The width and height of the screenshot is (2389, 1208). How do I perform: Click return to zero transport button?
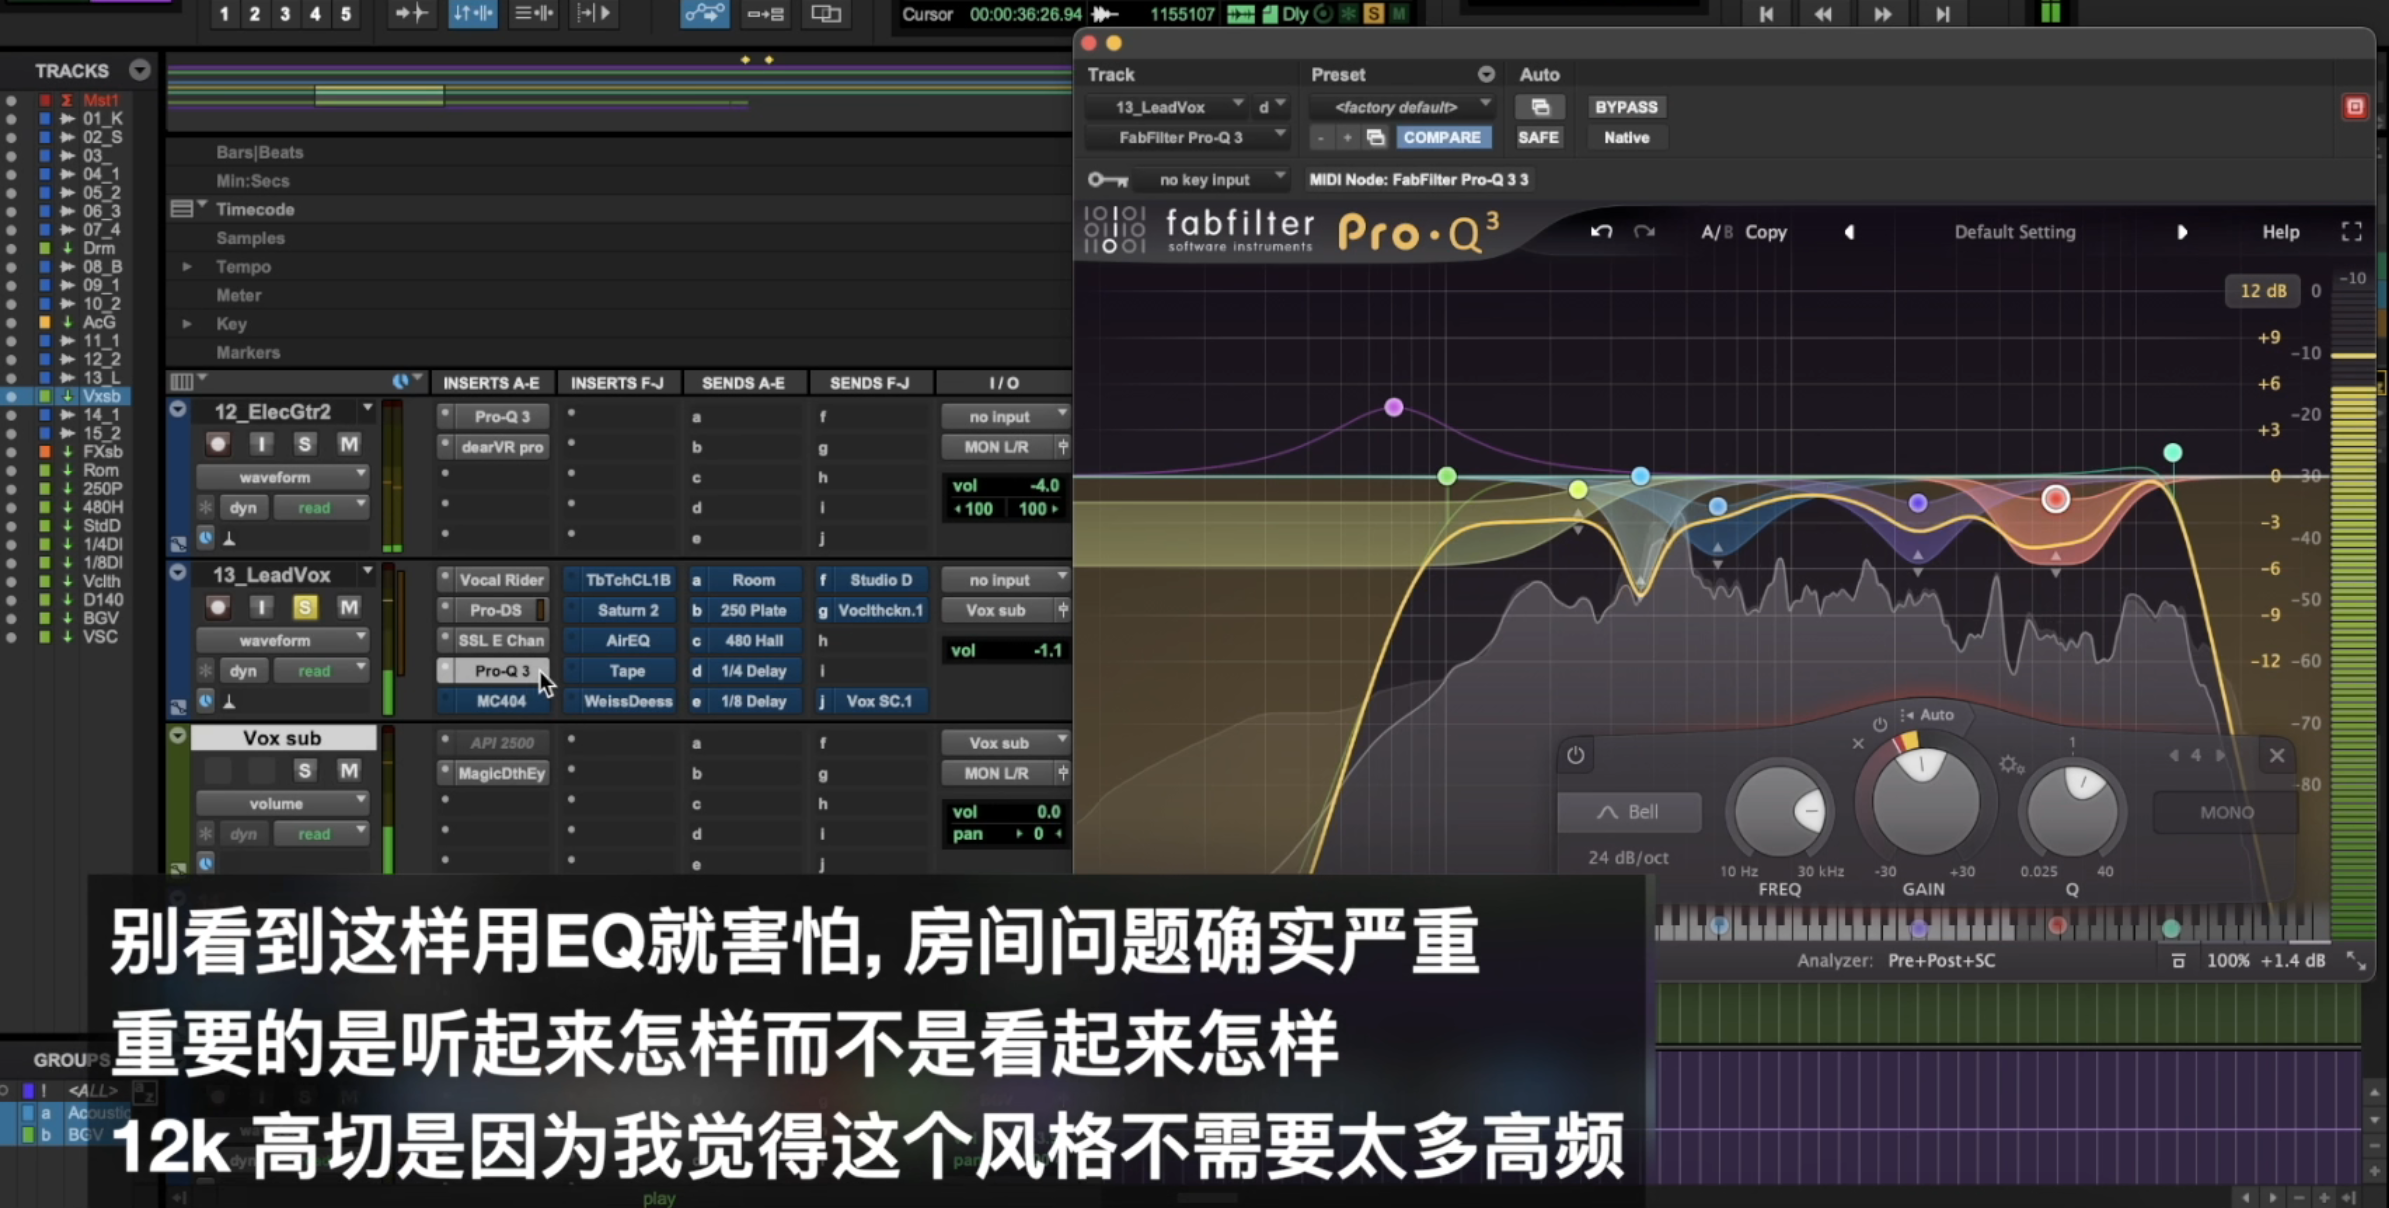tap(1766, 14)
